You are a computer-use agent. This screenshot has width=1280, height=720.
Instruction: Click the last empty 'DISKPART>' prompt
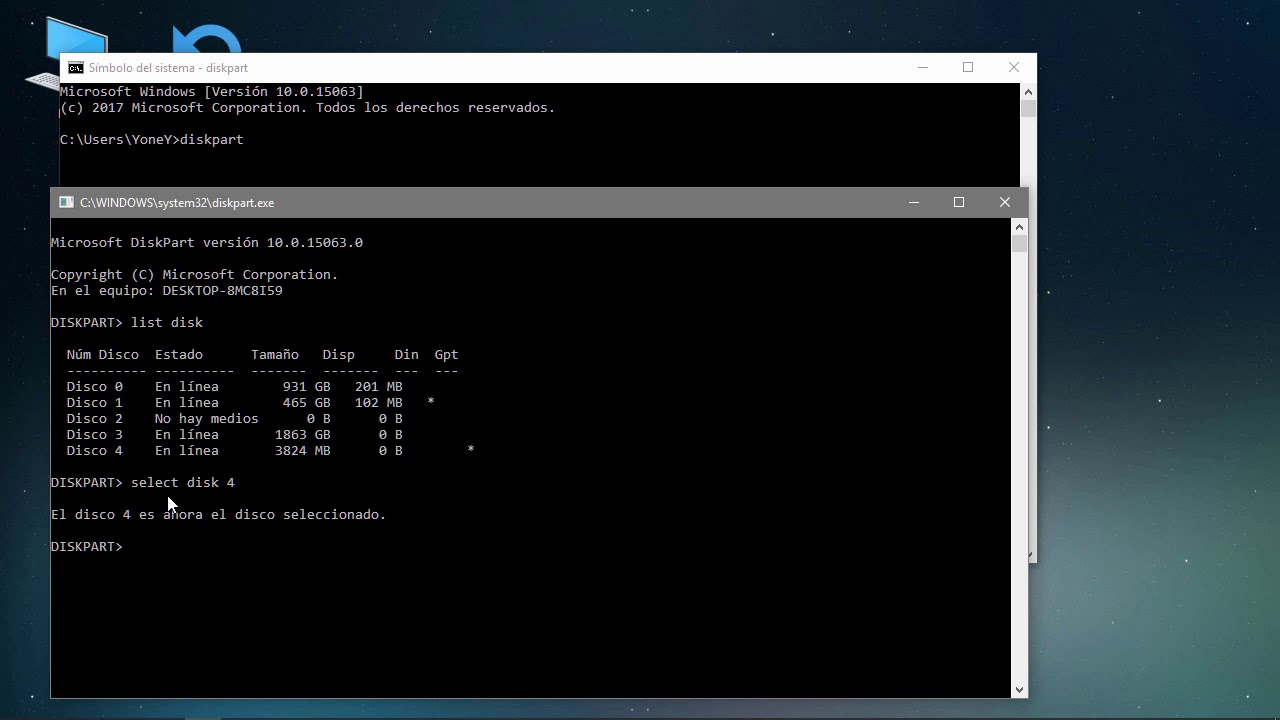click(x=87, y=547)
